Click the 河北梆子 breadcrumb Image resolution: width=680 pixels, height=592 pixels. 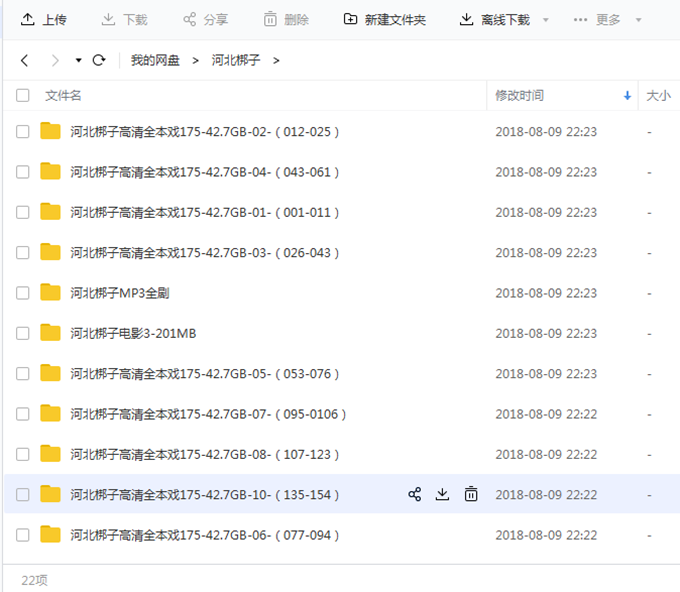(x=236, y=60)
